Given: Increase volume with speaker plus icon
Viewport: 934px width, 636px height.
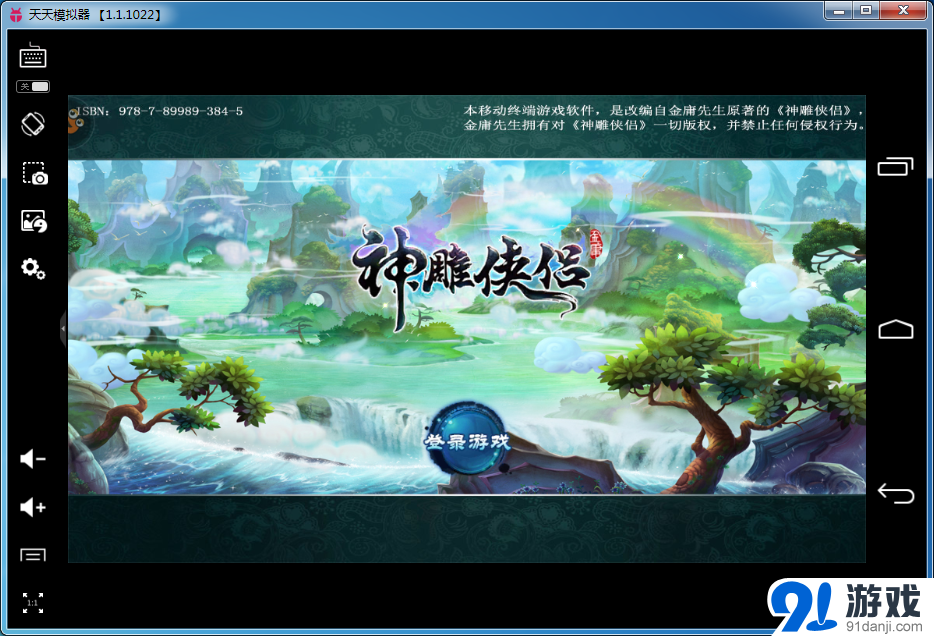Looking at the screenshot, I should coord(33,507).
